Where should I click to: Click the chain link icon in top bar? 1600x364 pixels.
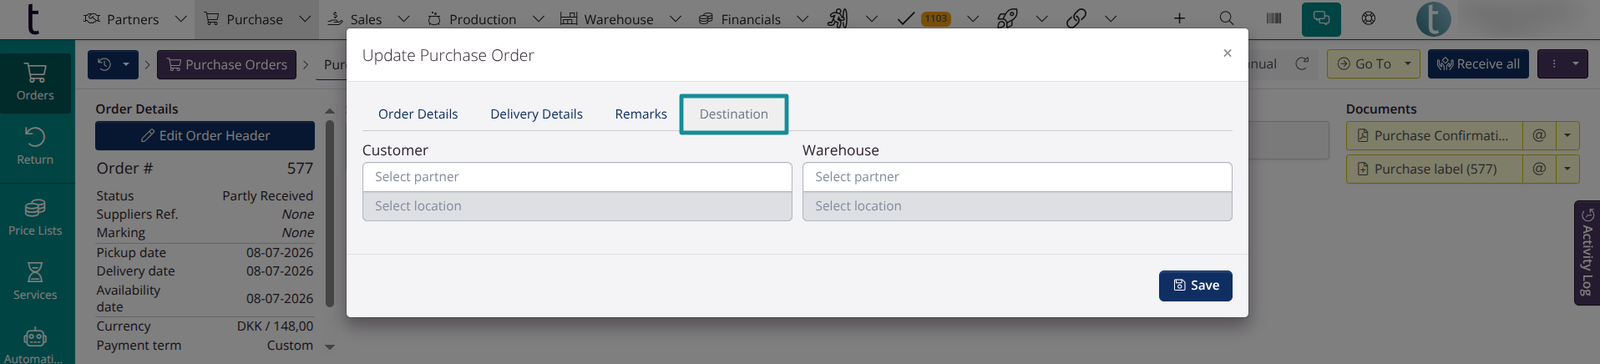(x=1076, y=19)
